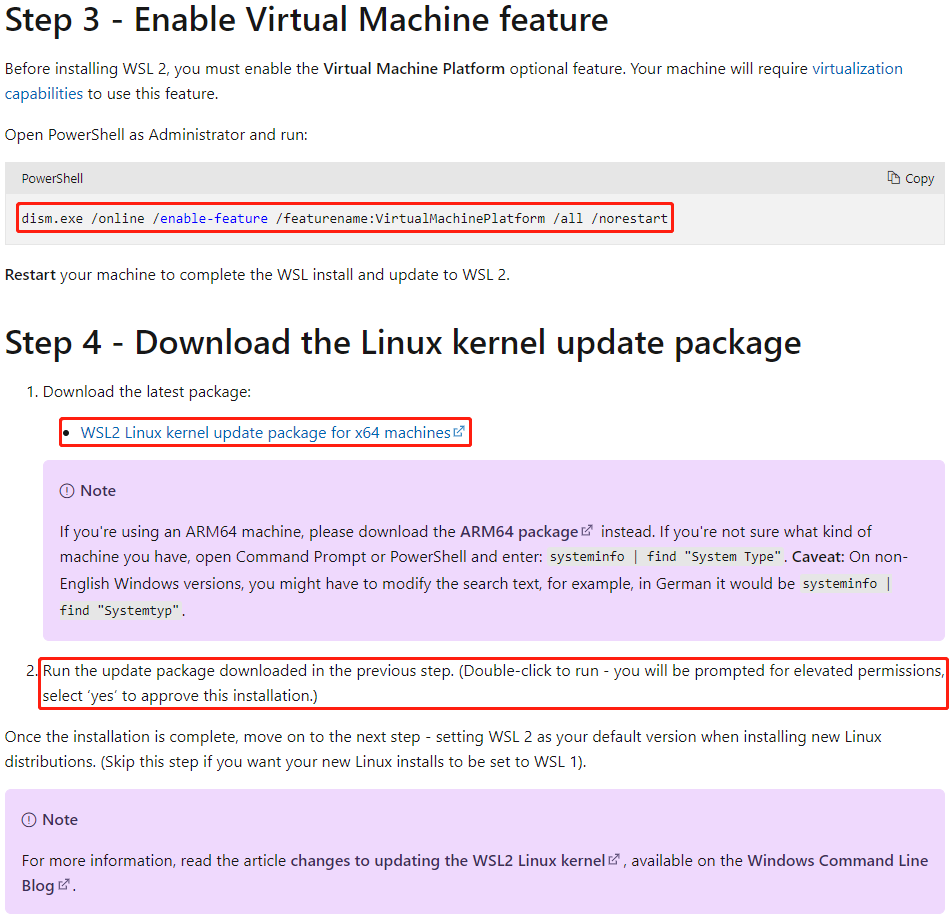
Task: Visit the Windows Command Line Blog link
Action: tap(837, 861)
